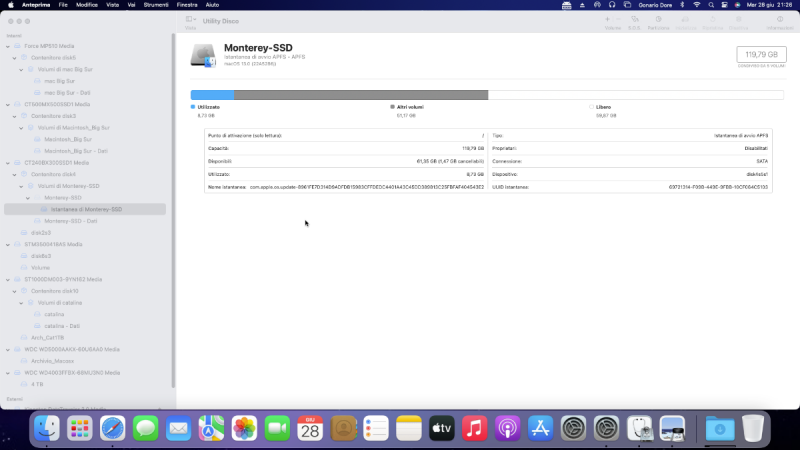Image resolution: width=800 pixels, height=450 pixels.
Task: Select disk2s3 in the sidebar
Action: click(41, 233)
